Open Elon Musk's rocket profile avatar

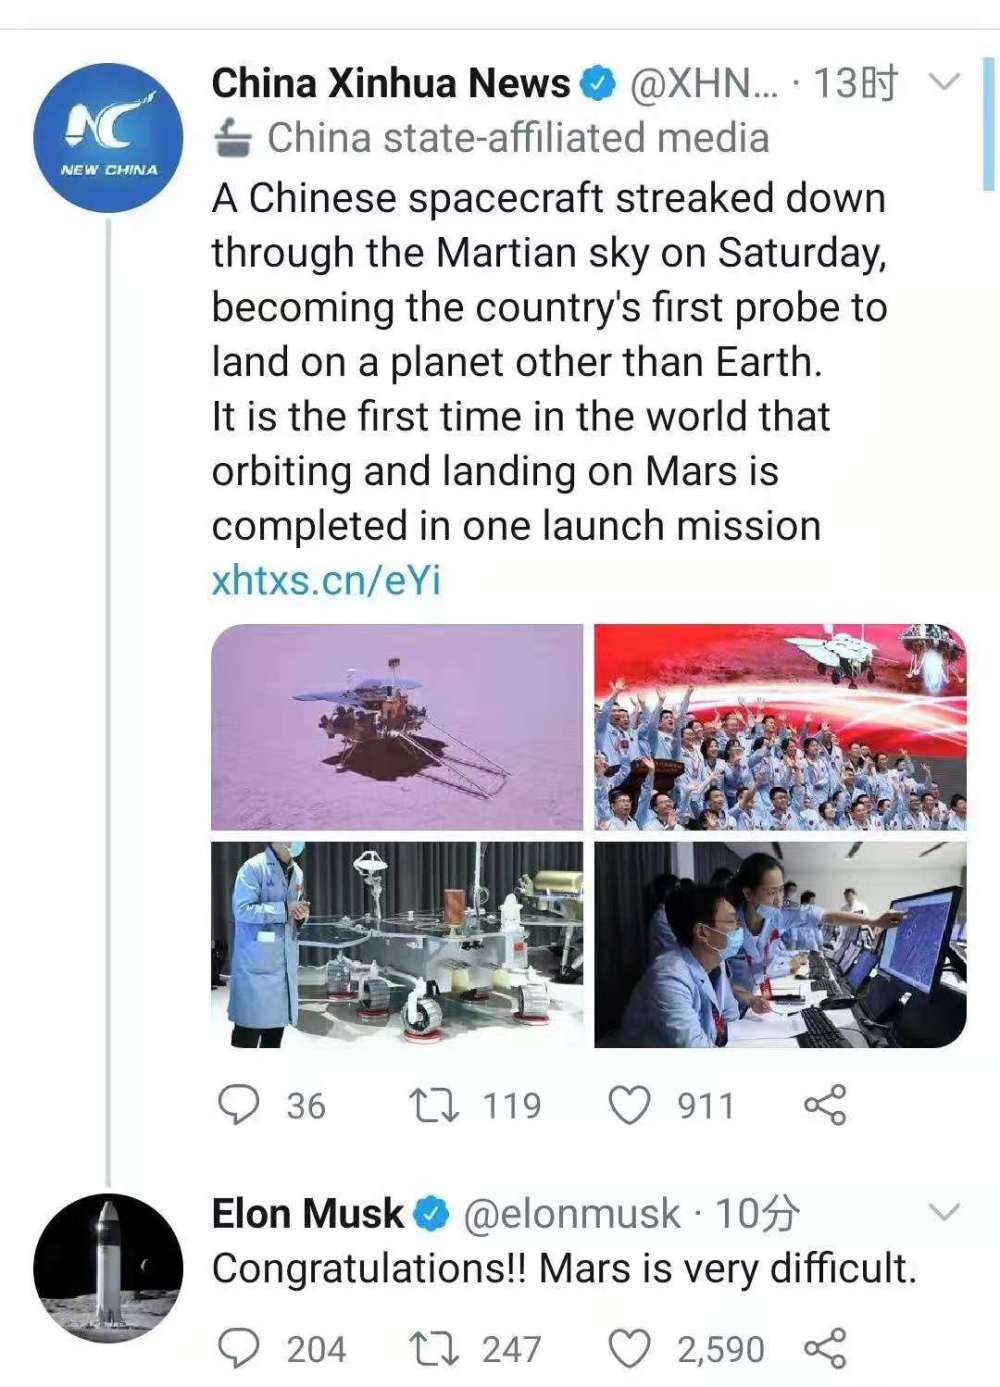point(108,1267)
